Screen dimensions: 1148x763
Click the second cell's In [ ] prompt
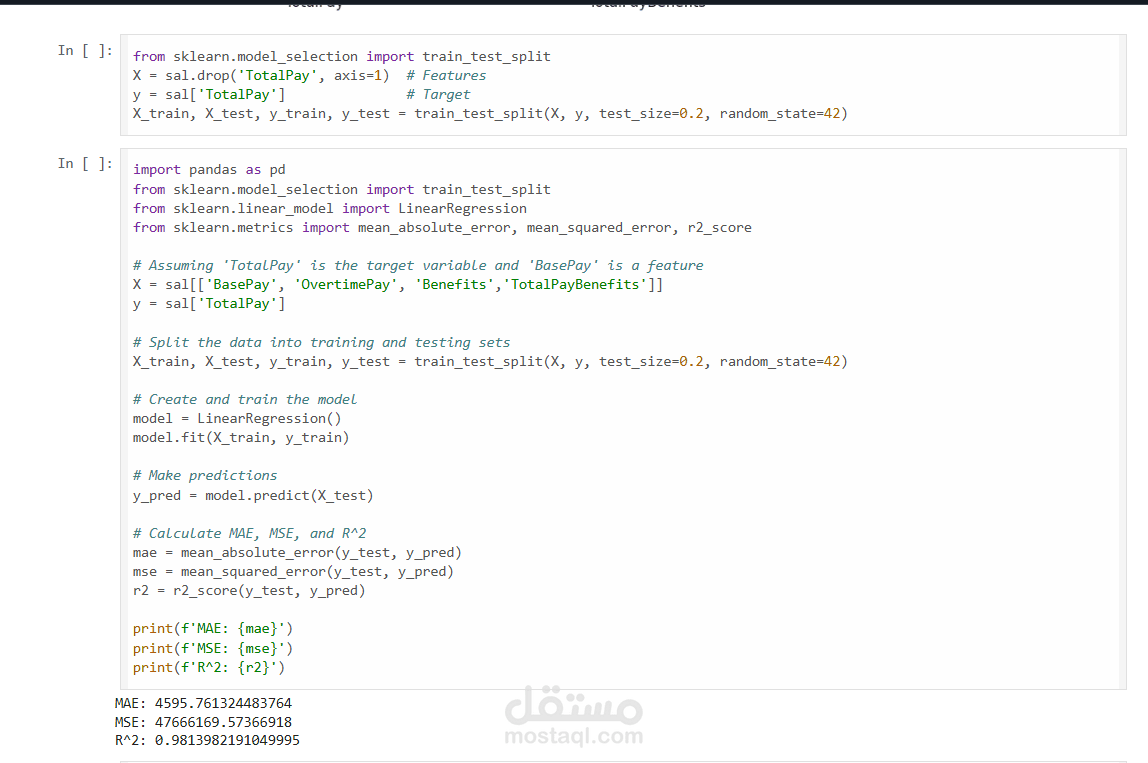pos(85,163)
